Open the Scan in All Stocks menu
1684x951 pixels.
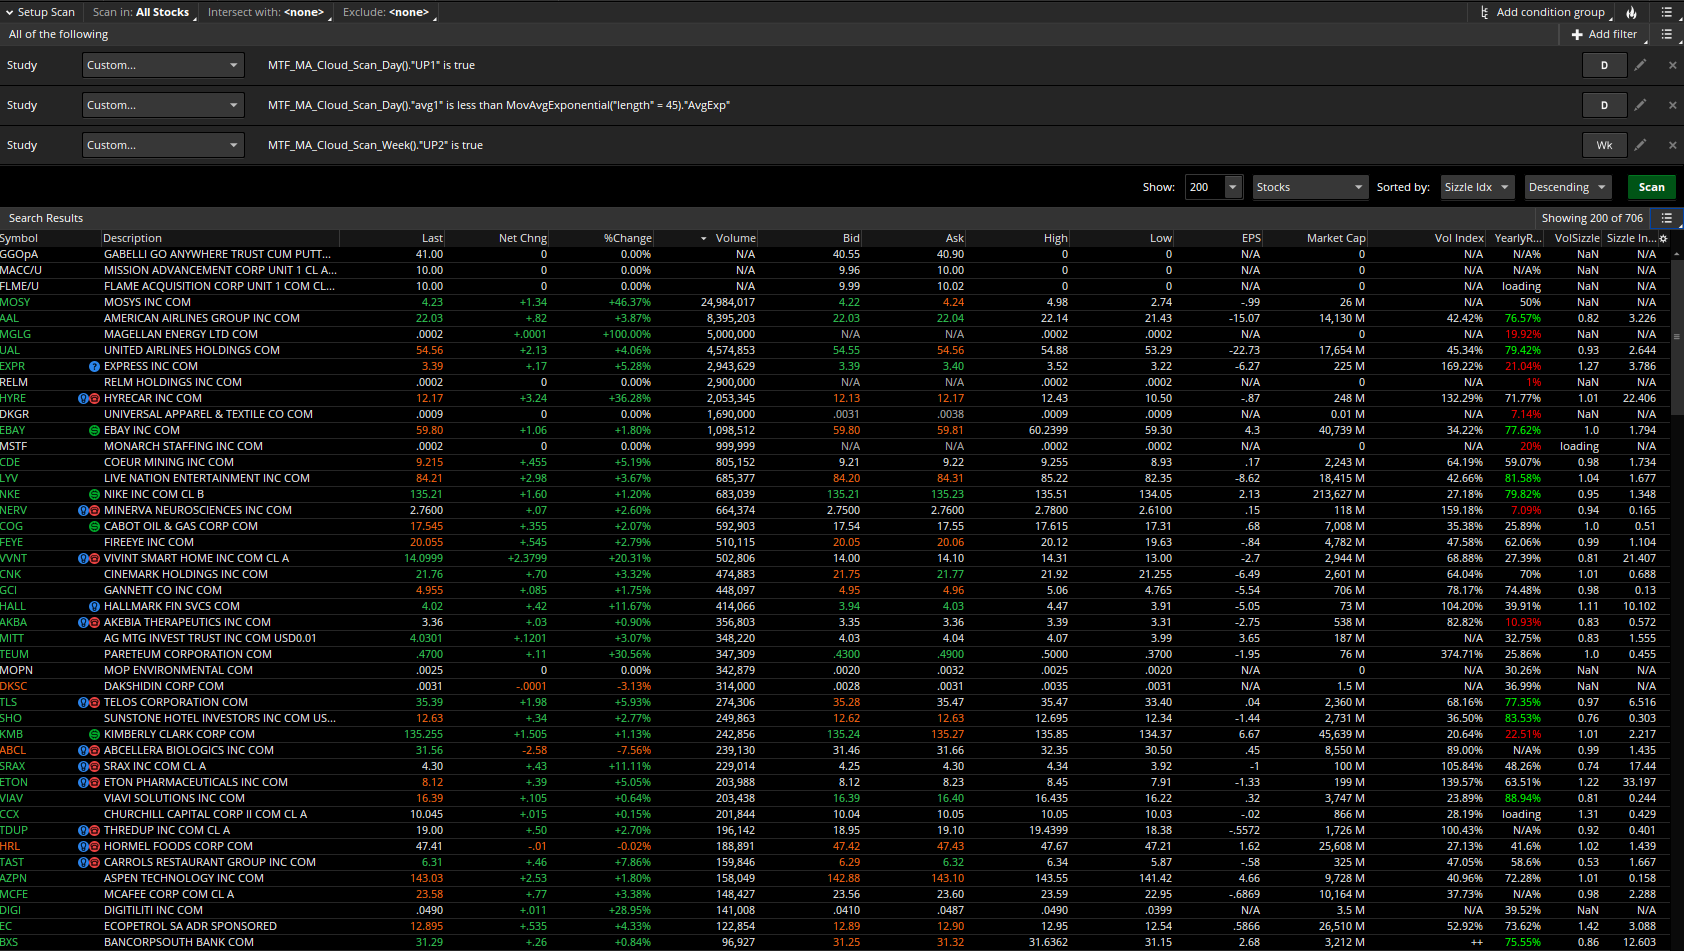[142, 12]
